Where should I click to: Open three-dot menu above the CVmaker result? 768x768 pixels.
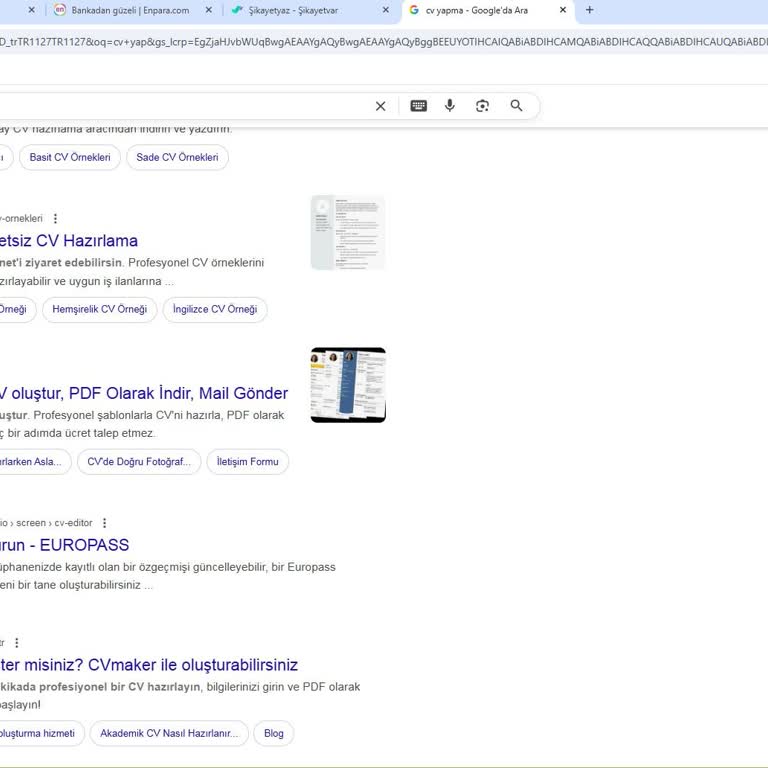click(17, 643)
